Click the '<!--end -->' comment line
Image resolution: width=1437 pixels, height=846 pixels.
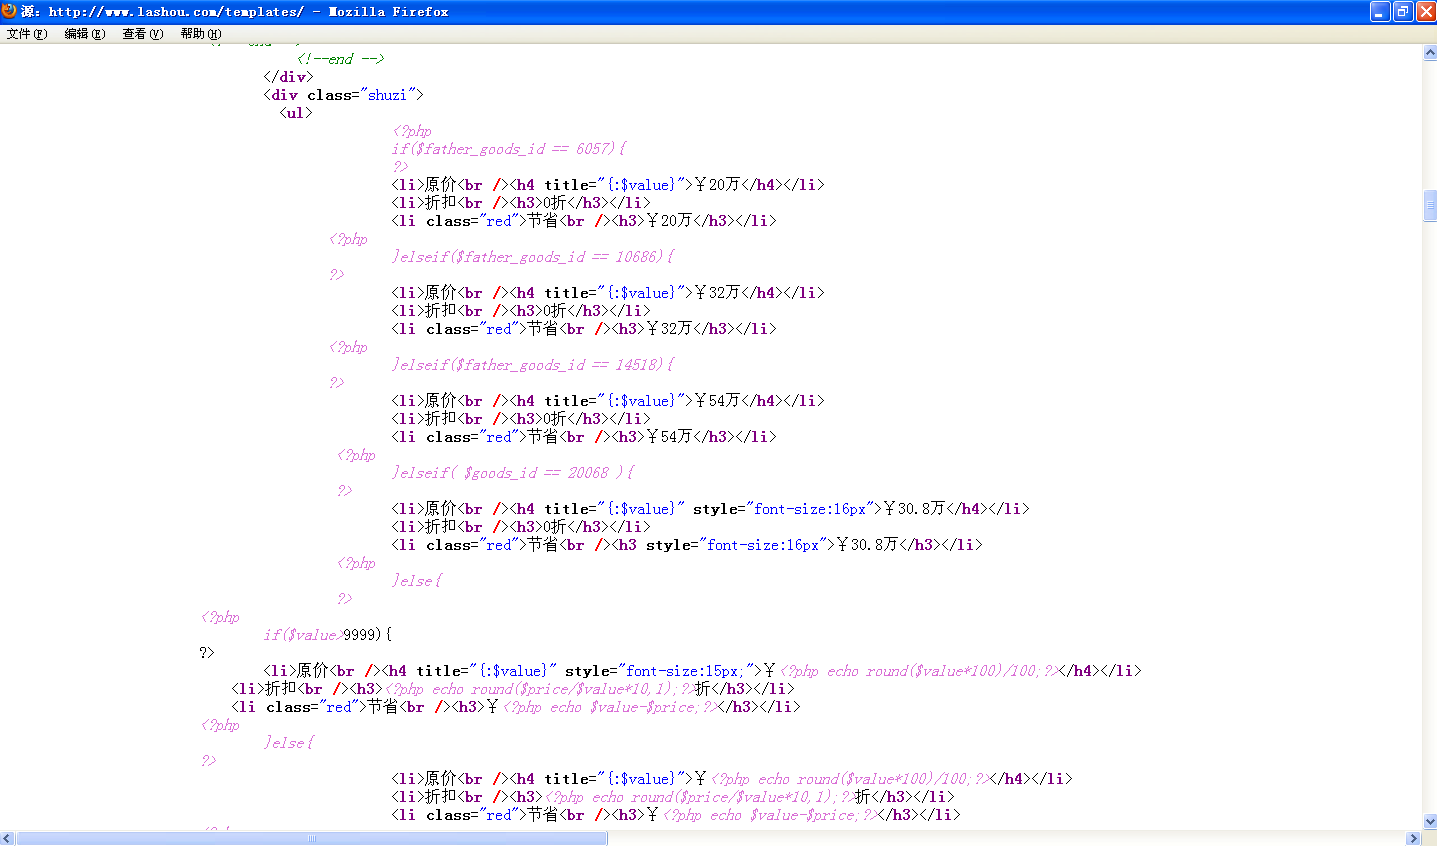[341, 59]
